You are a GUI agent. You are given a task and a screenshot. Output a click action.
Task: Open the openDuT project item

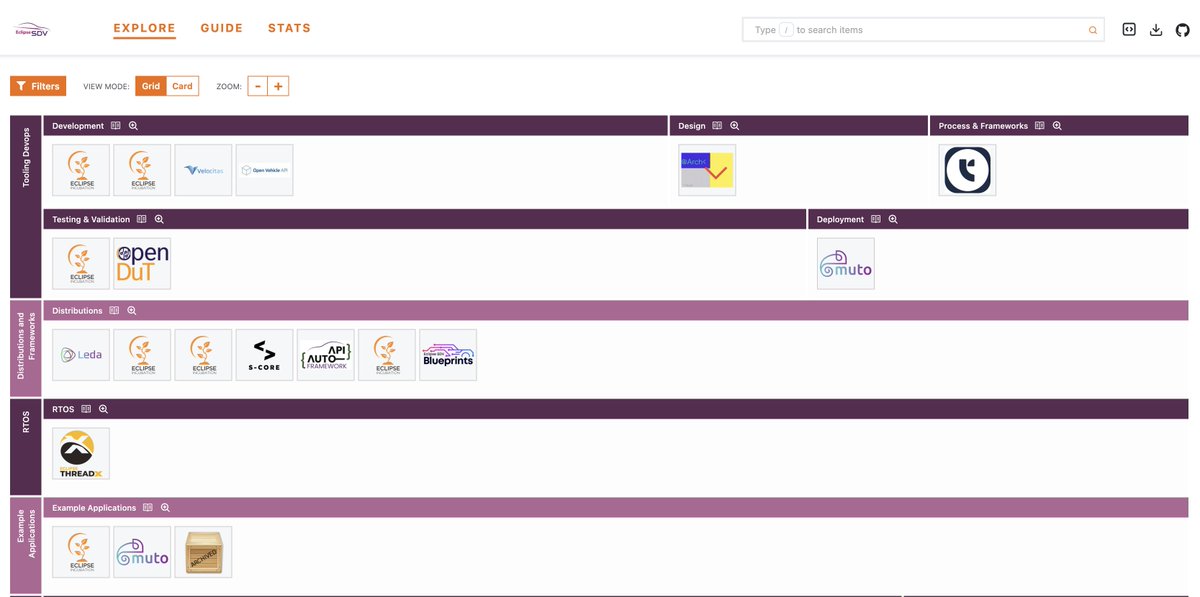coord(142,263)
